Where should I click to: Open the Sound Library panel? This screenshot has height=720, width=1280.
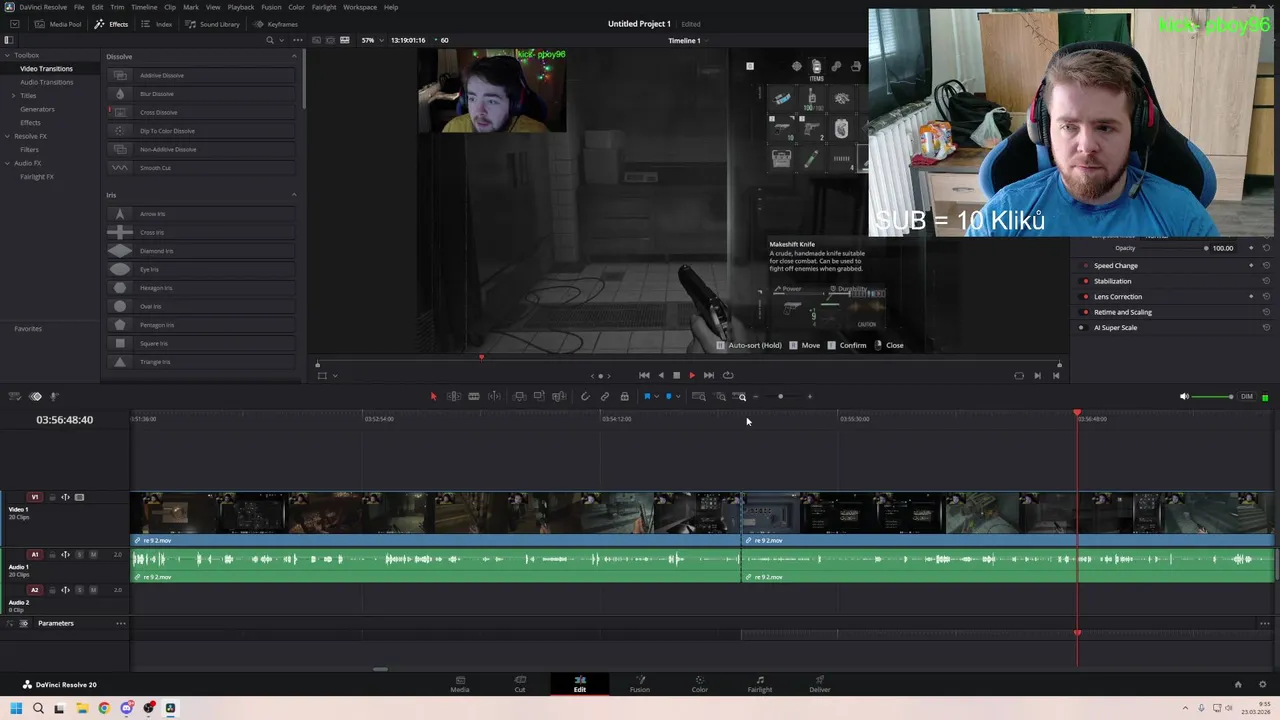(212, 24)
